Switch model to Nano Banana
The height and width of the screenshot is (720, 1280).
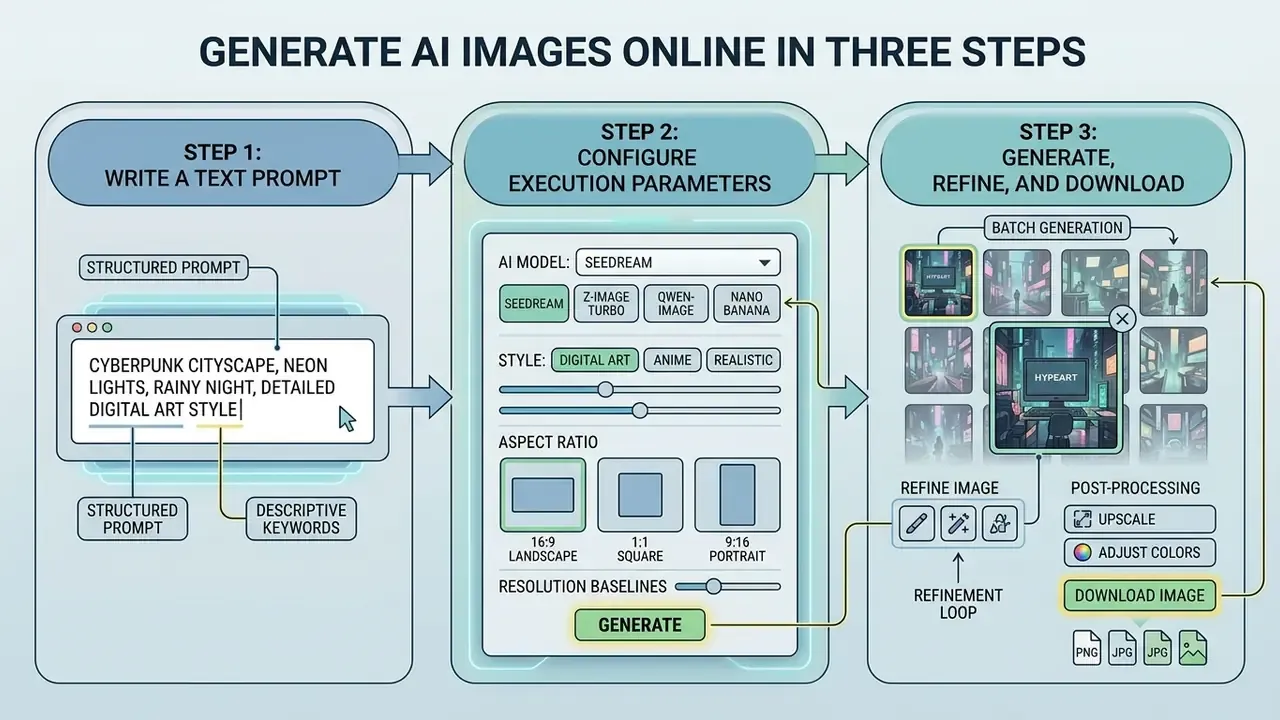(748, 303)
